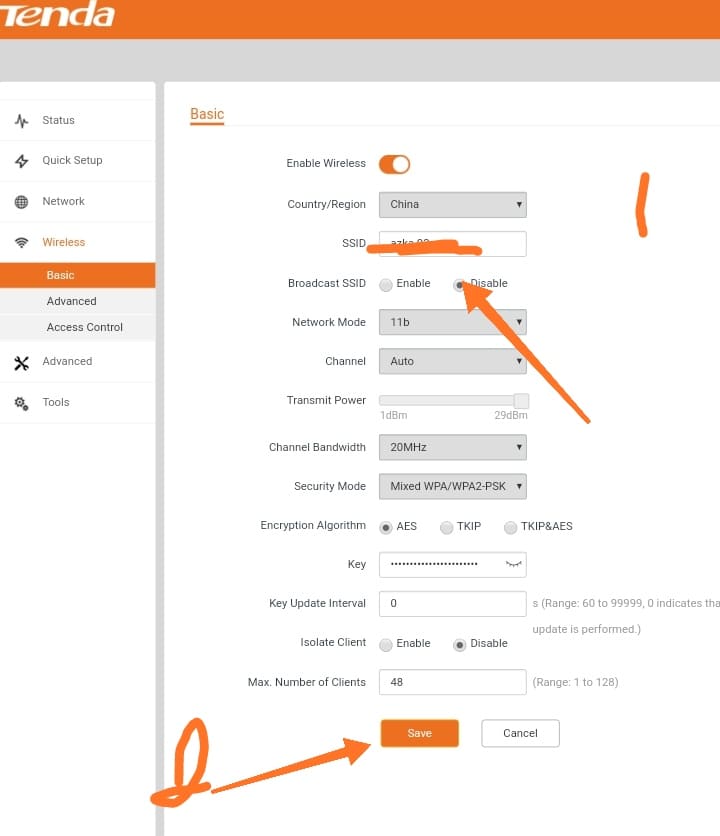The image size is (720, 836).
Task: Open the Network menu
Action: tap(77, 202)
